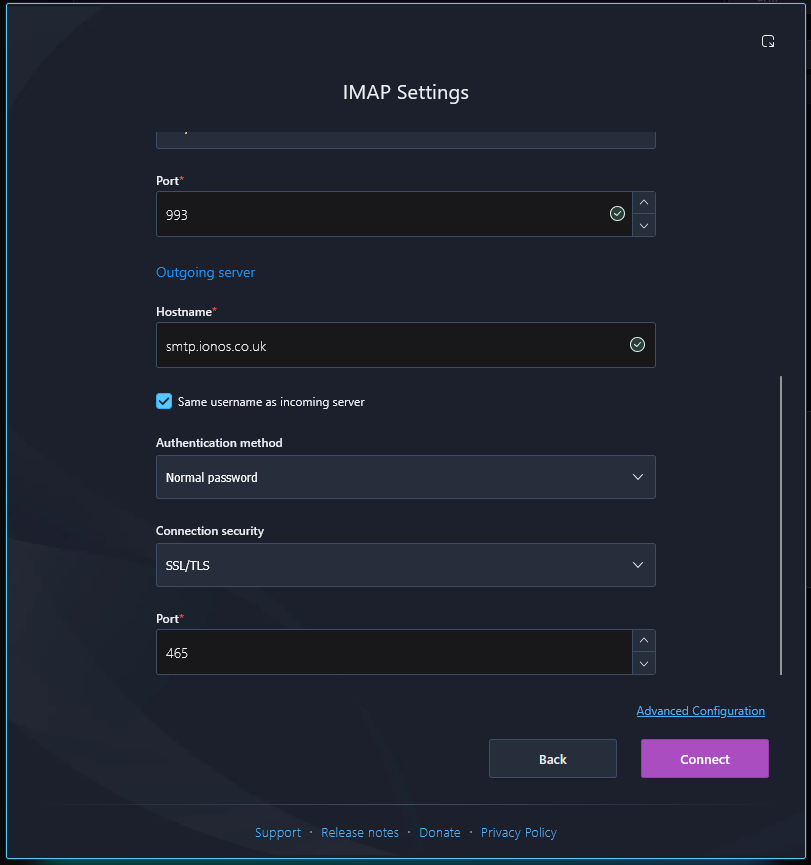811x865 pixels.
Task: Increase outgoing port 465 with up arrow
Action: click(x=643, y=640)
